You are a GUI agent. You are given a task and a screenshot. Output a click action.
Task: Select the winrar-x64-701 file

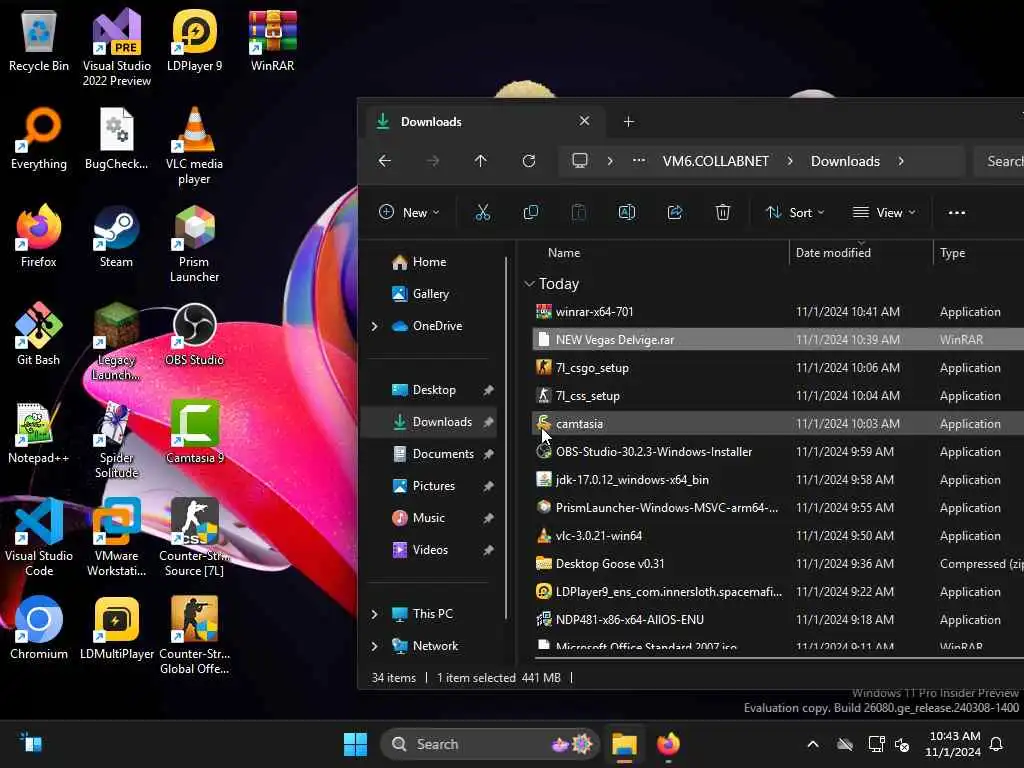click(778, 312)
